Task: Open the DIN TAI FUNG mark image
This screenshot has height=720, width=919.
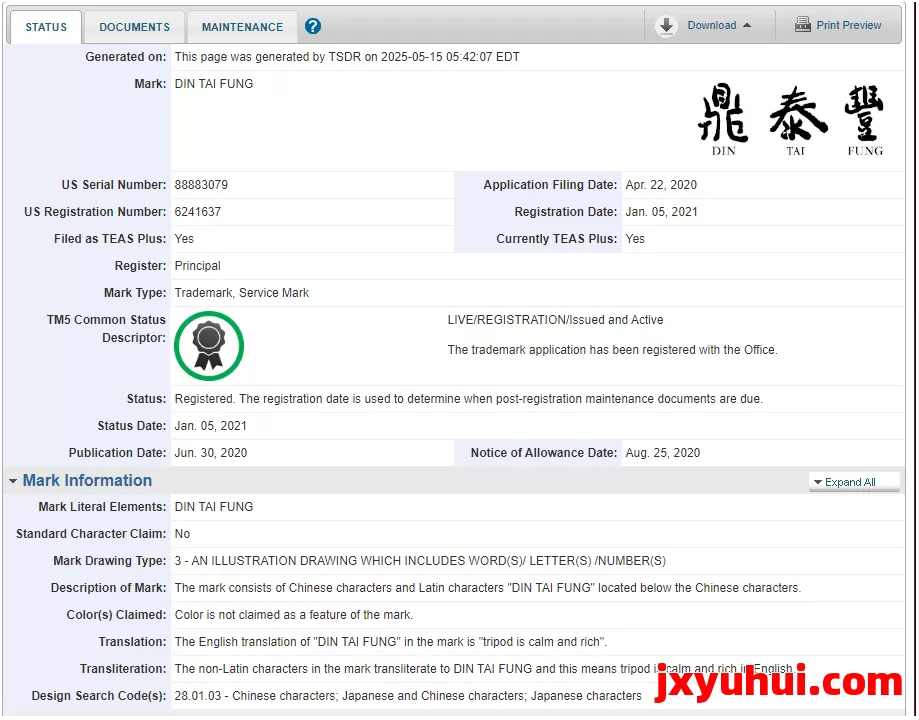Action: pyautogui.click(x=791, y=120)
